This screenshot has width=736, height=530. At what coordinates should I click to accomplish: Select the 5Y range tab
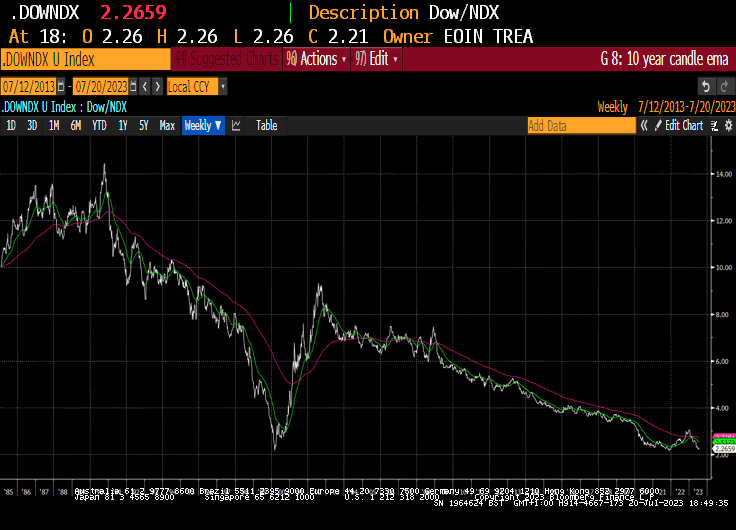144,125
